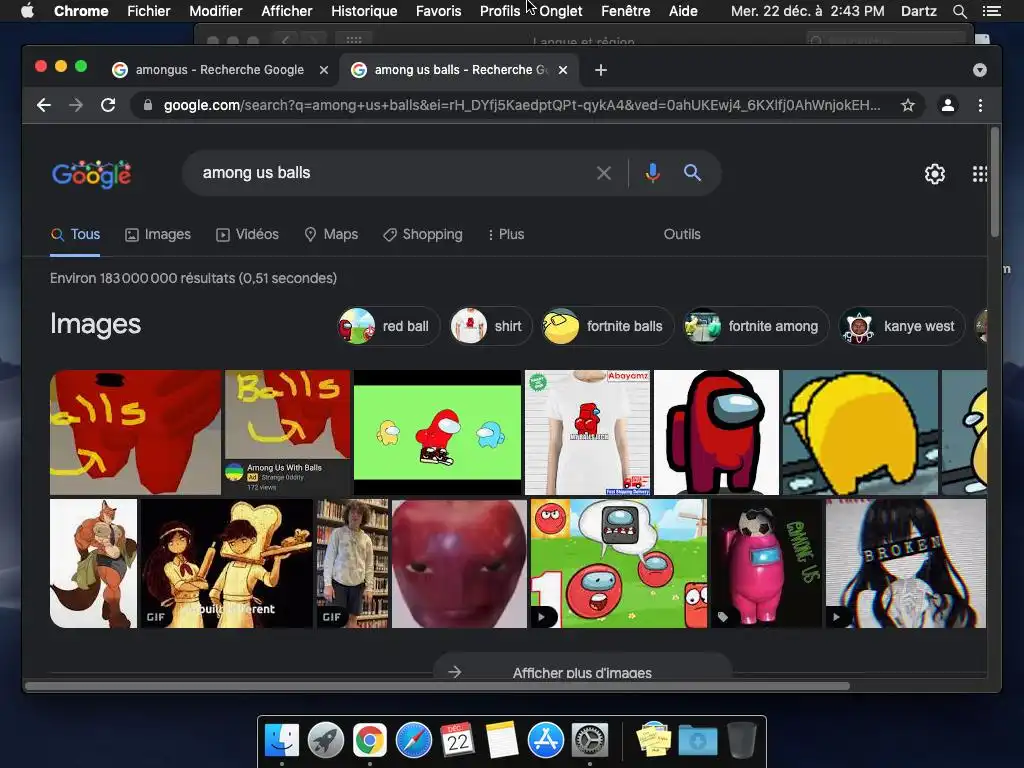This screenshot has height=768, width=1024.
Task: Open the red face apple image
Action: [x=459, y=564]
